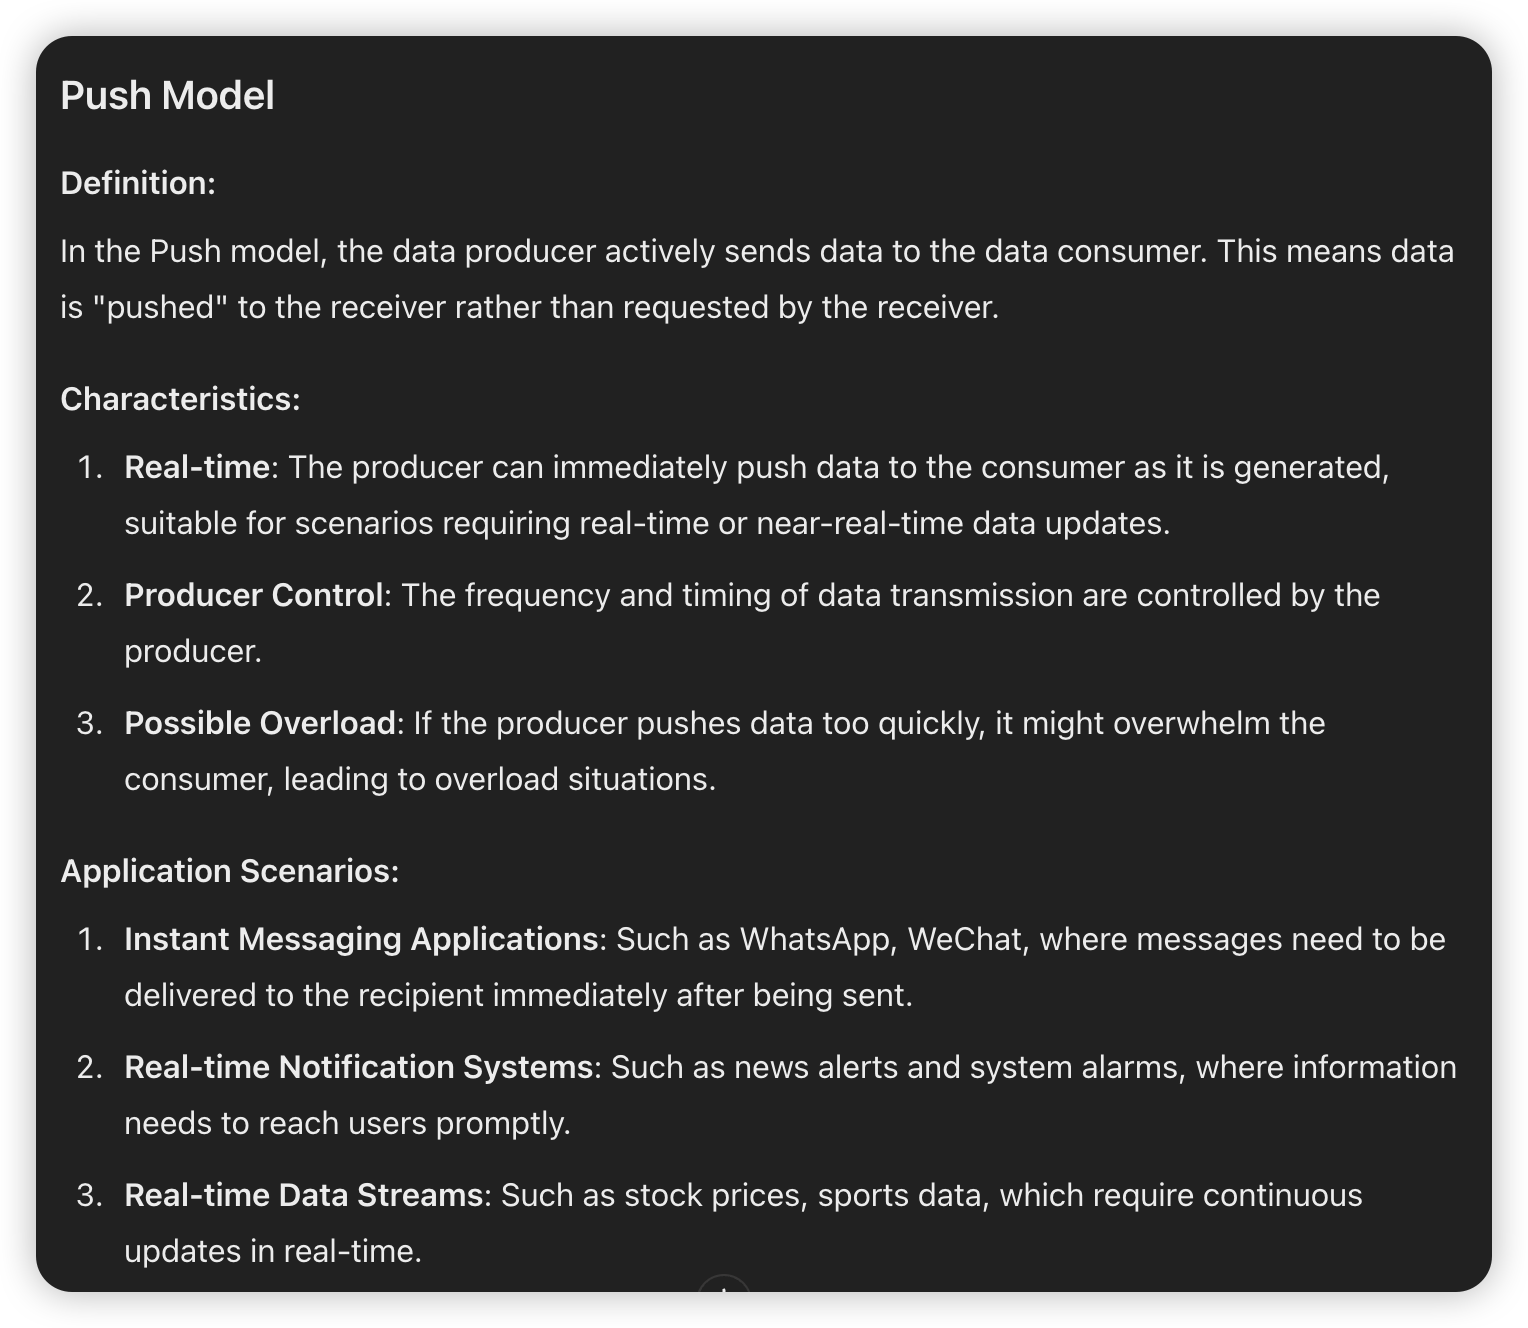The image size is (1528, 1328).
Task: Click the bold Producer Control term
Action: click(x=254, y=595)
